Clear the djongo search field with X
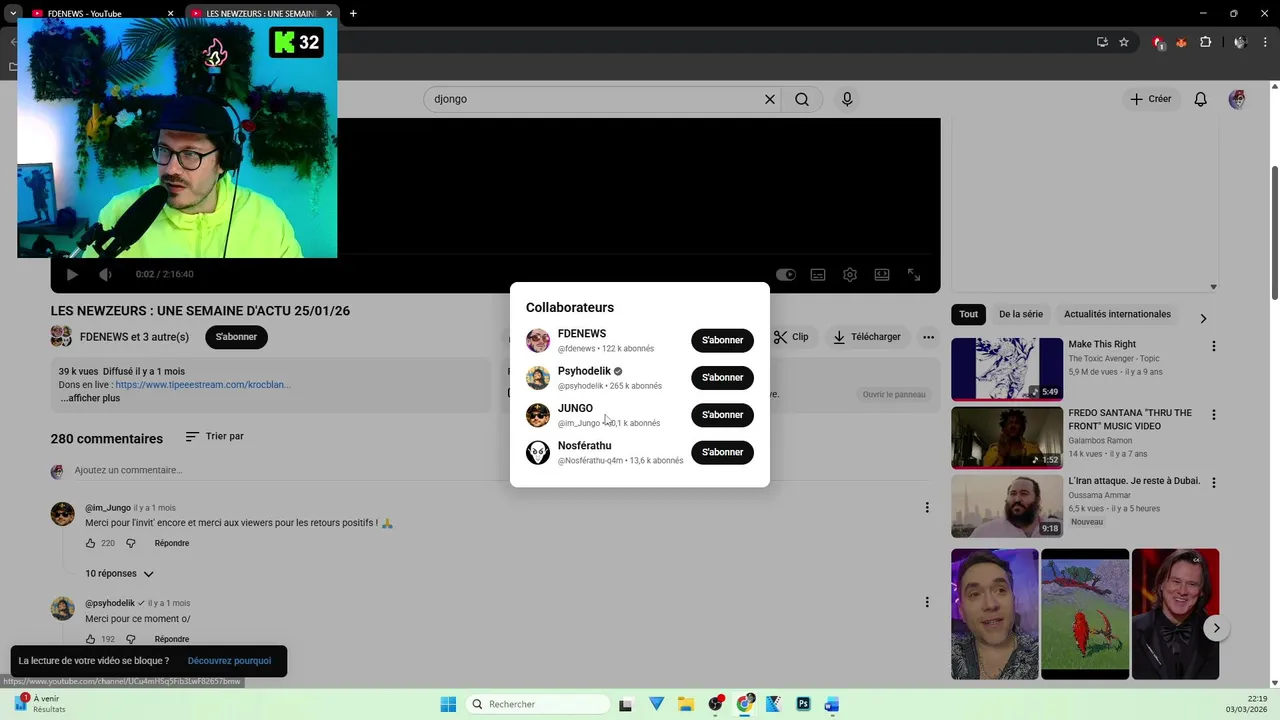The height and width of the screenshot is (720, 1280). 770,99
